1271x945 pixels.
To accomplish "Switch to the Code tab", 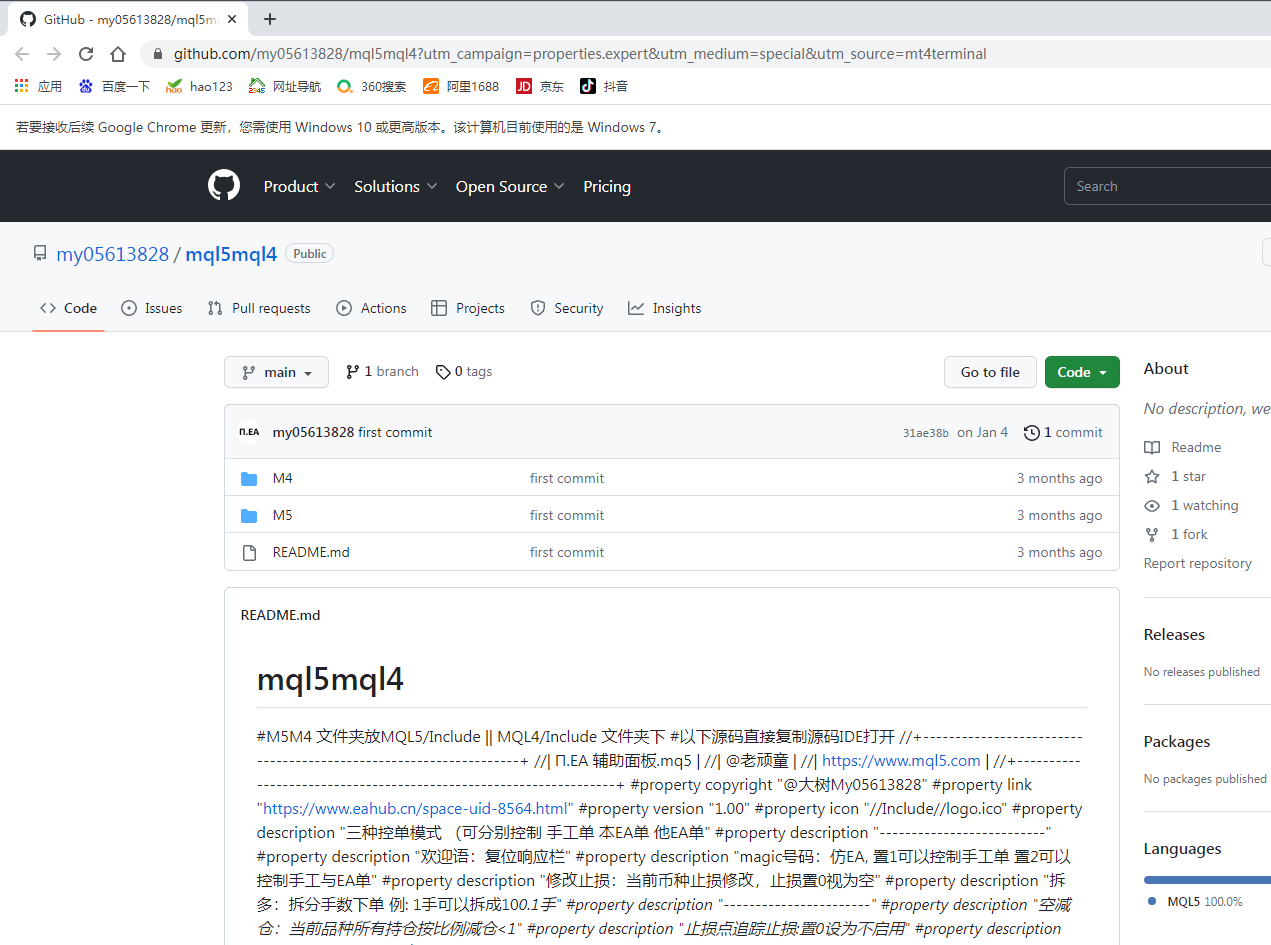I will [68, 308].
